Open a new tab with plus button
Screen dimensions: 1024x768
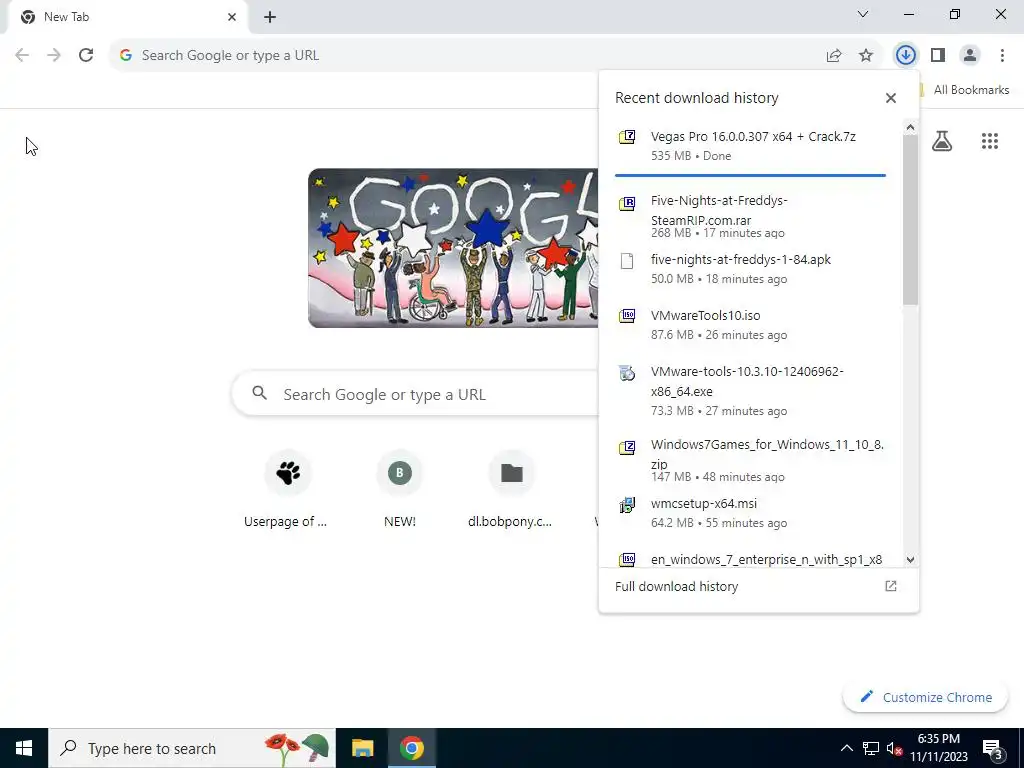coord(270,17)
